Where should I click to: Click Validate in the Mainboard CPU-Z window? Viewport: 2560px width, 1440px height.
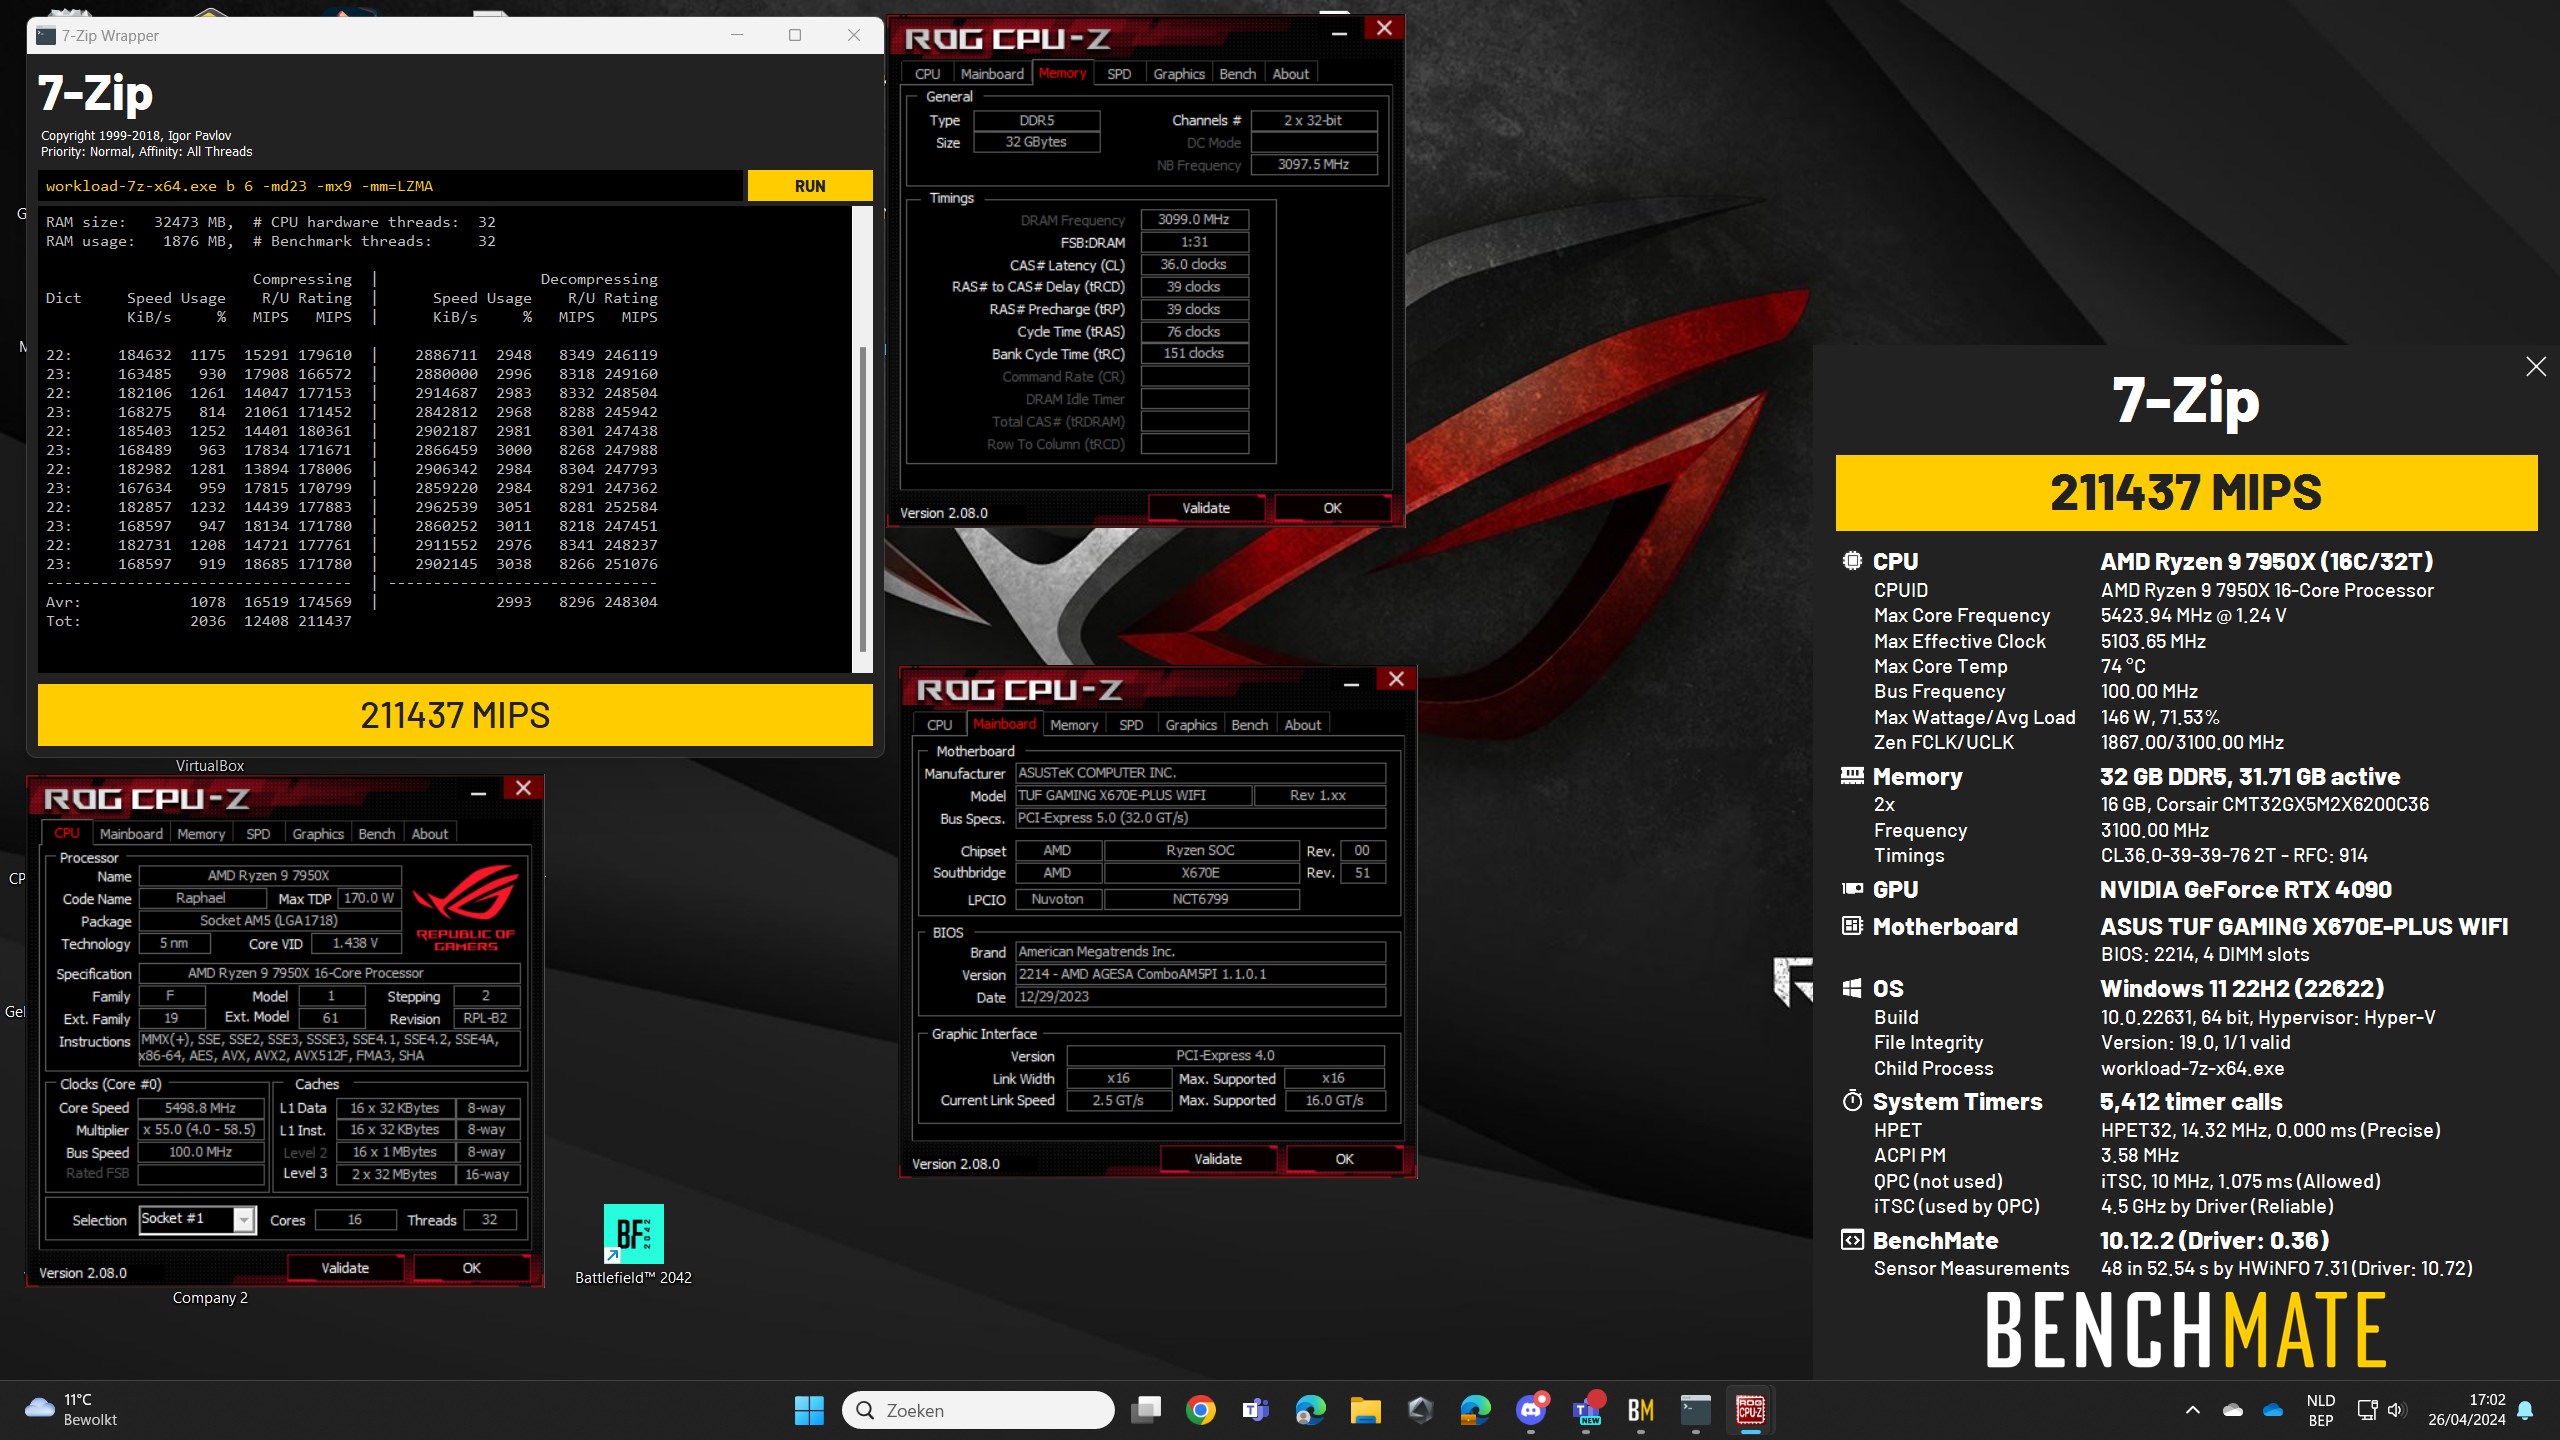point(1218,1159)
